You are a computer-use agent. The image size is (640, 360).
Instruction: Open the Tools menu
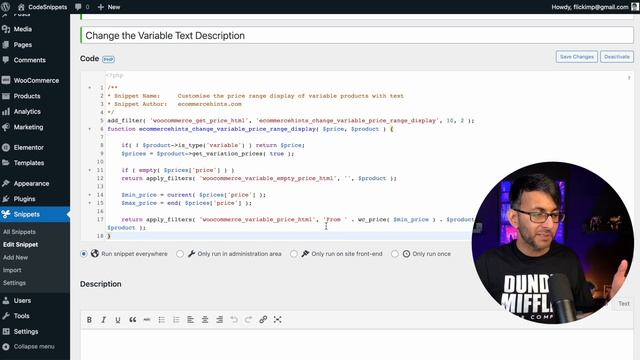click(21, 316)
